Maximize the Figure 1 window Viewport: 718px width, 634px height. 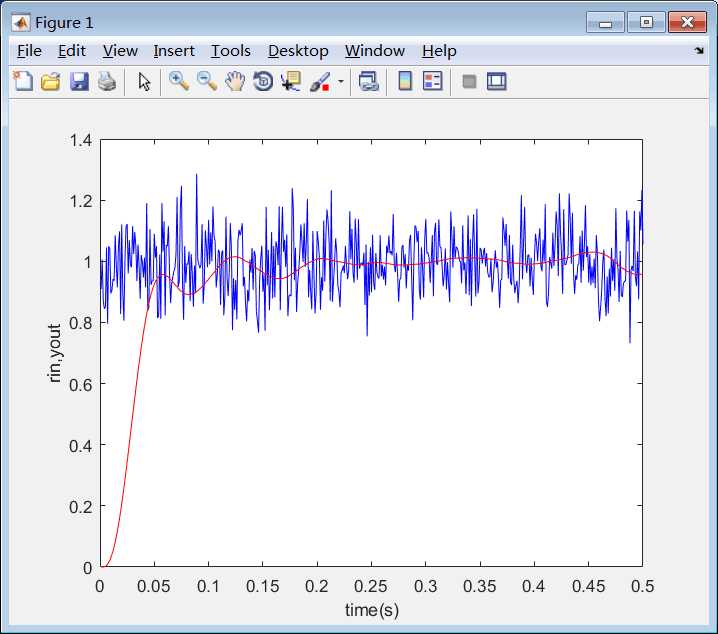(646, 22)
